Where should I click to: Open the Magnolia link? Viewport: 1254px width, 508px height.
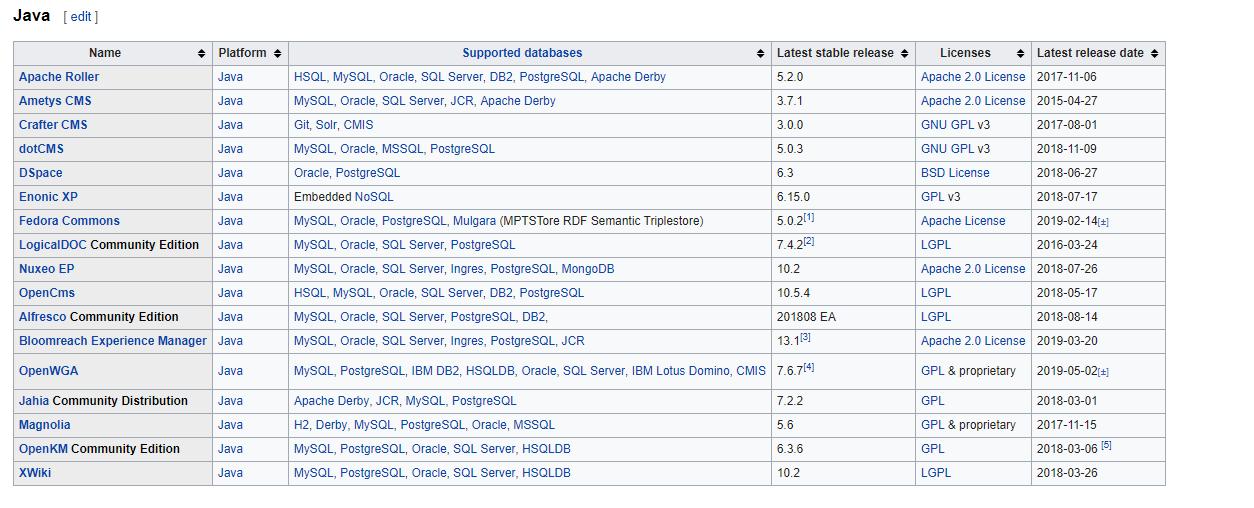(45, 425)
